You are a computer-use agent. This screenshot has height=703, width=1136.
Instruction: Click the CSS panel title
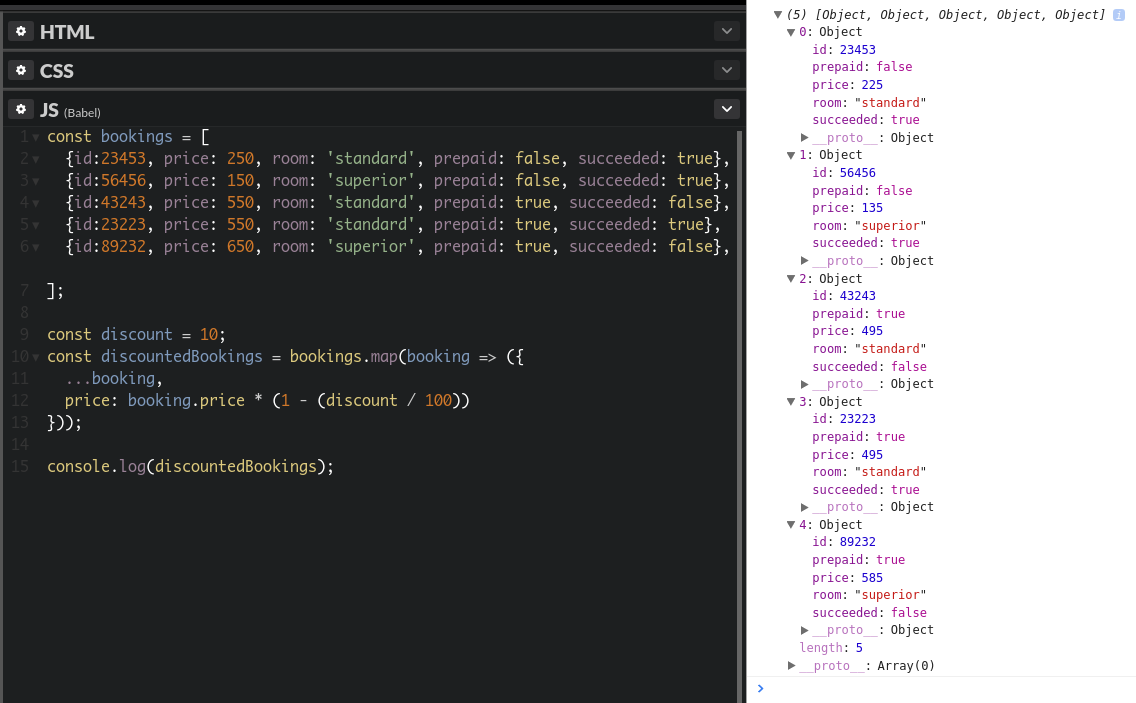pos(57,71)
